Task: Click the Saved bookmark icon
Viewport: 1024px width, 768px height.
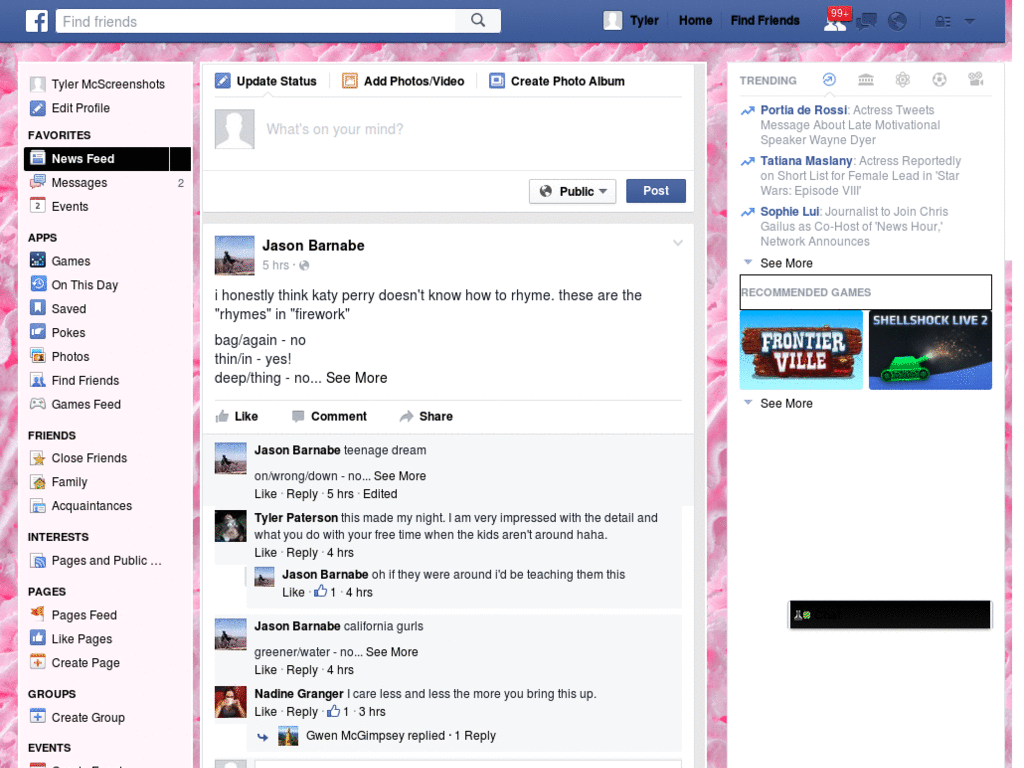Action: (x=38, y=308)
